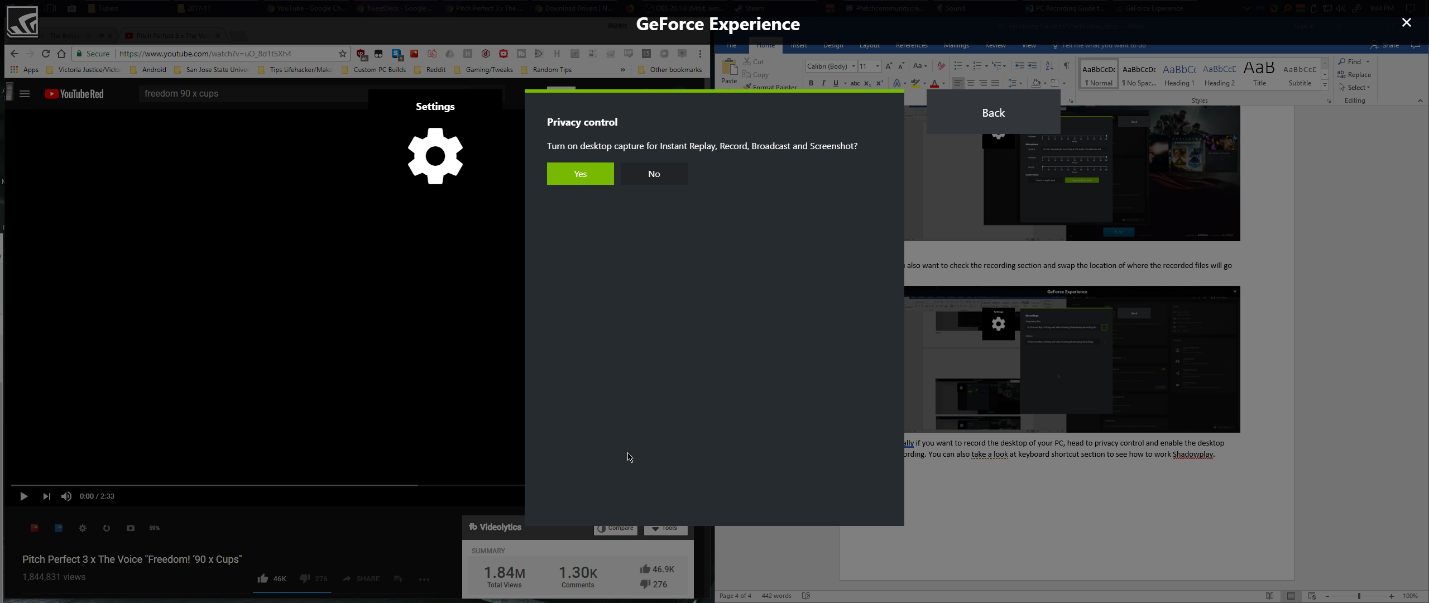Apply the Title style in Word

click(1259, 76)
